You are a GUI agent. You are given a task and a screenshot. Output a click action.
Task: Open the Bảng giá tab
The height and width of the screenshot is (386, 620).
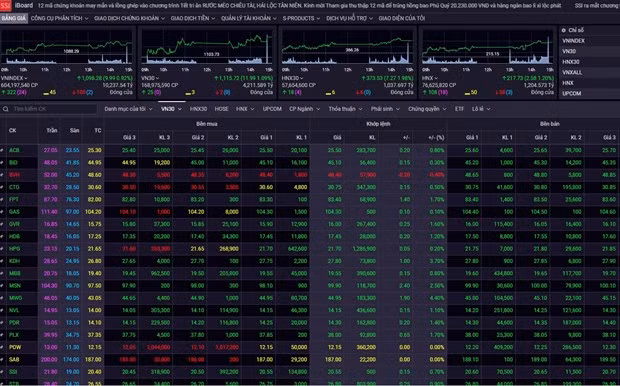14,18
